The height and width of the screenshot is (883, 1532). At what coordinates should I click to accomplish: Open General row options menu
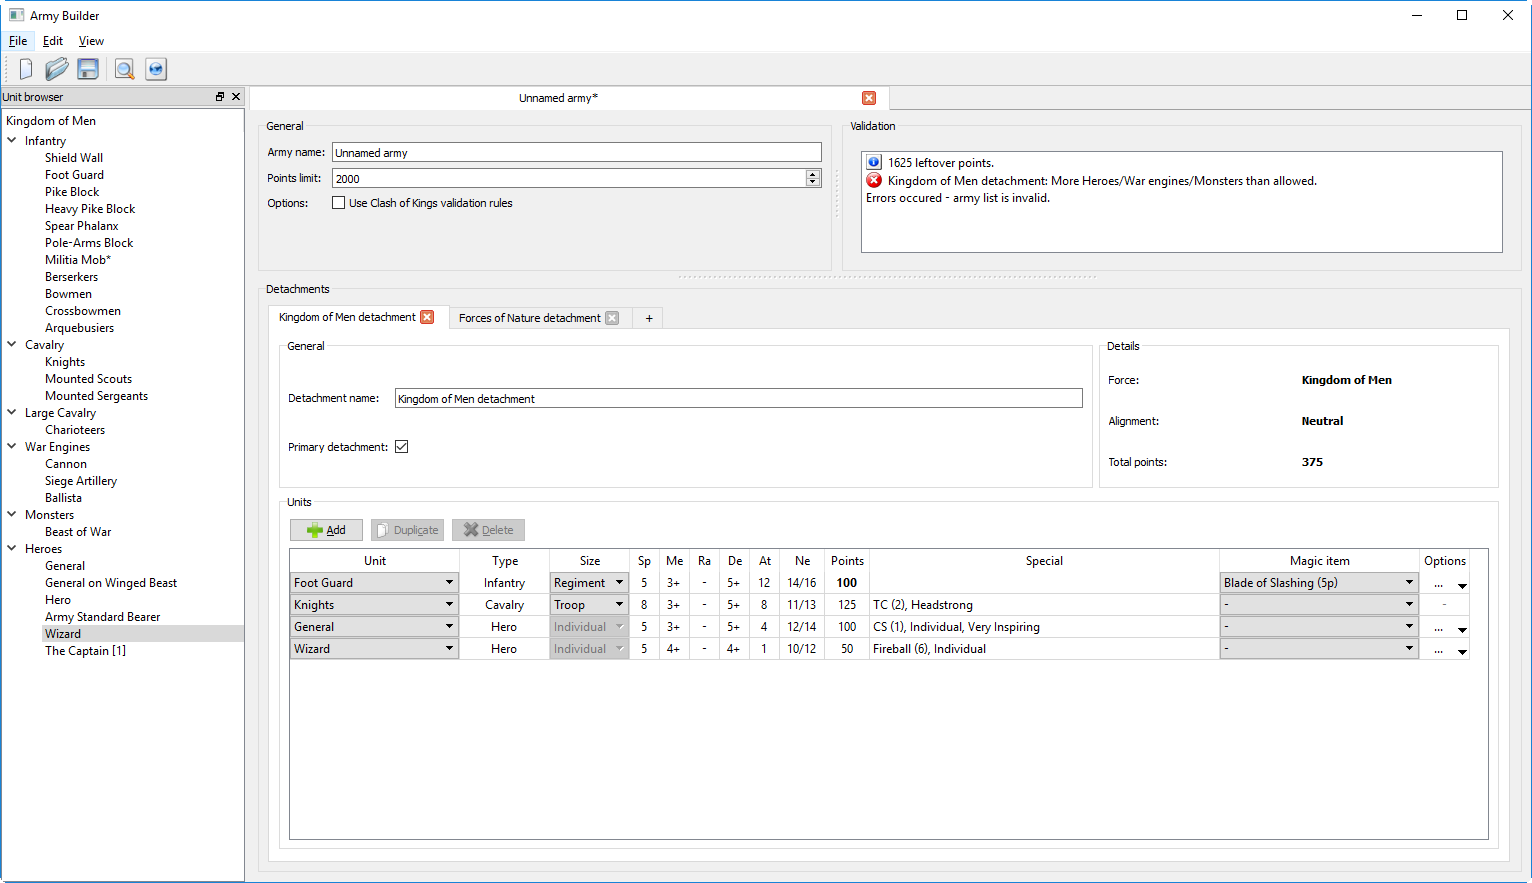coord(1445,628)
